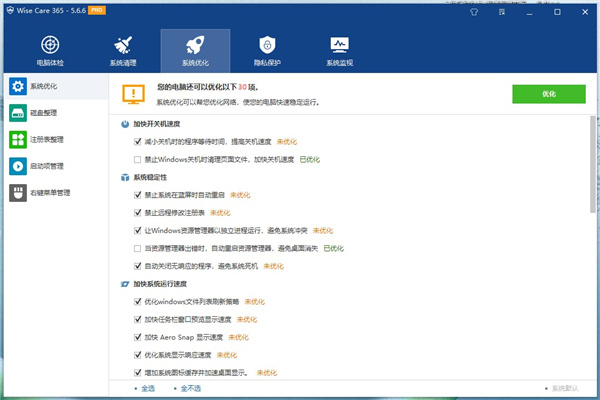Open the 系统清理 broom icon
This screenshot has height=400, width=600.
point(123,45)
